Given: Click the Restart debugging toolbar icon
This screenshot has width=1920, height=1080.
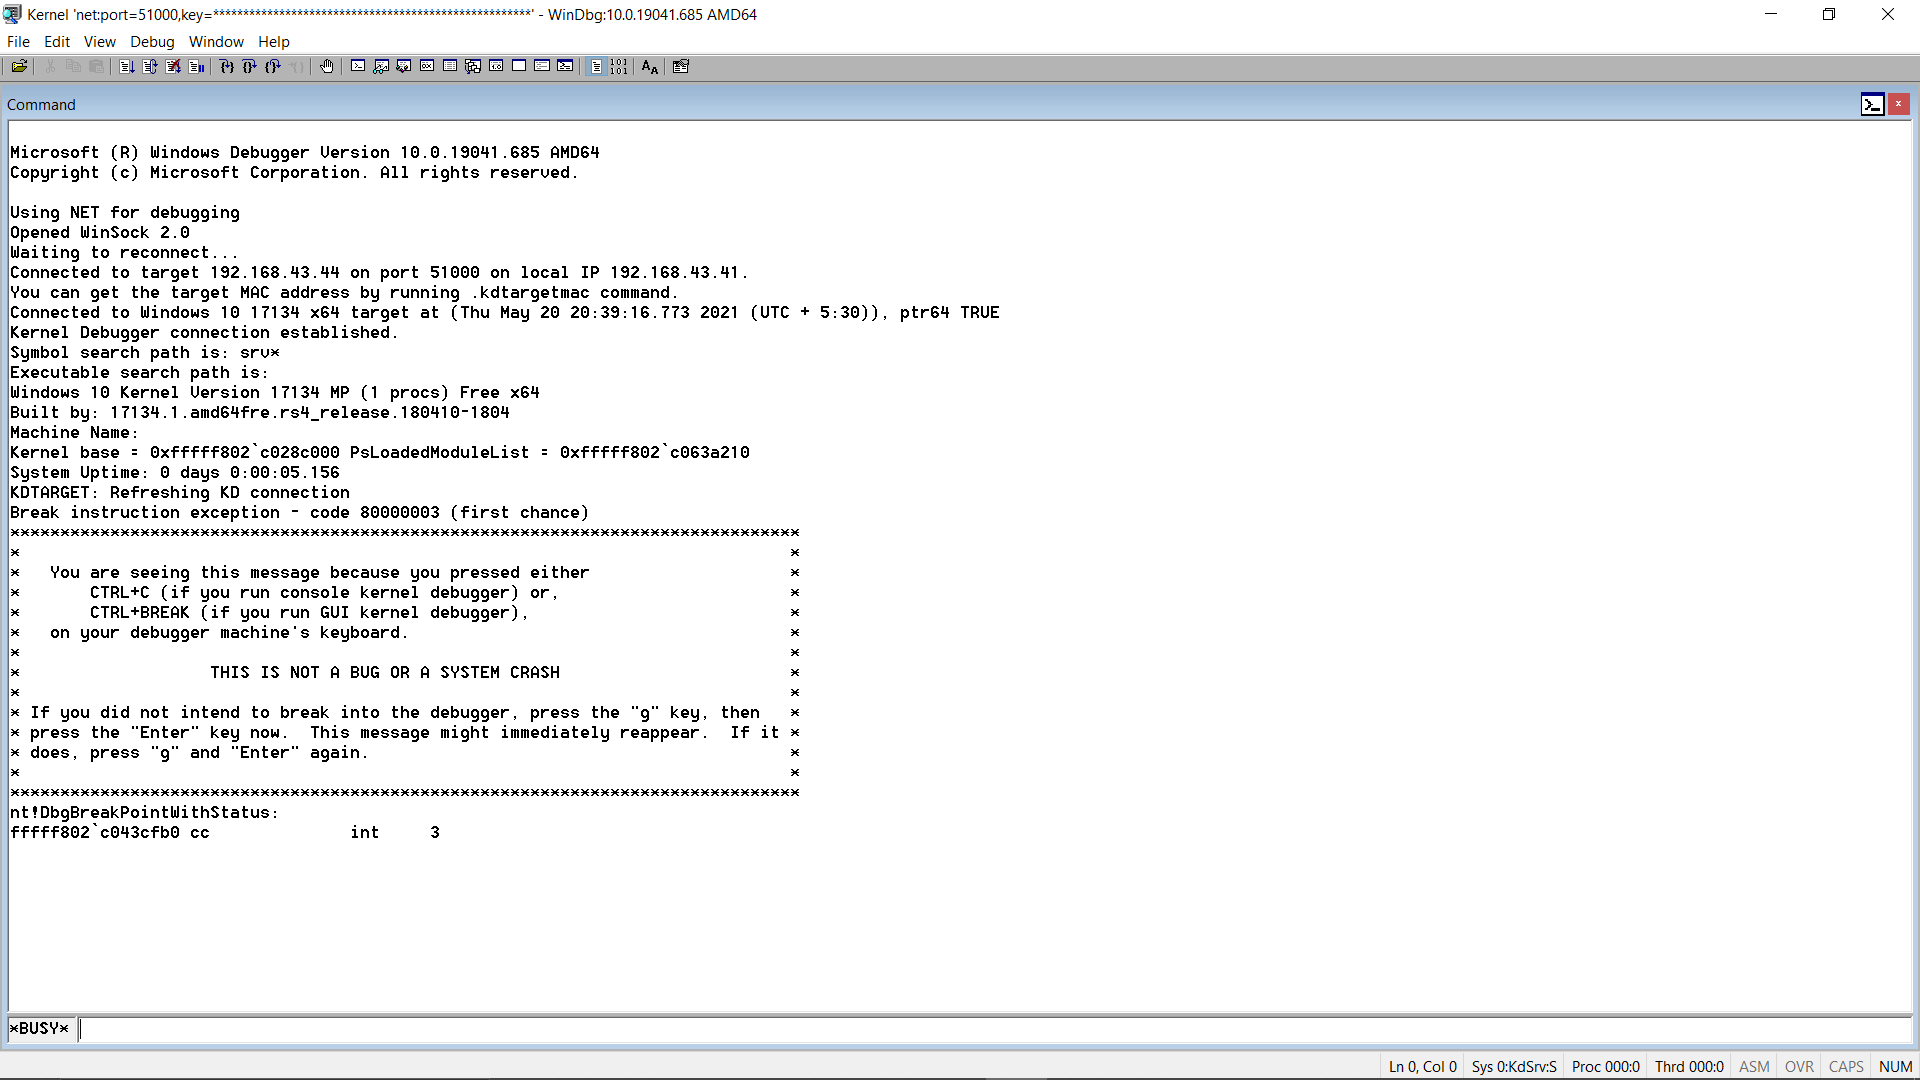Looking at the screenshot, I should point(150,67).
